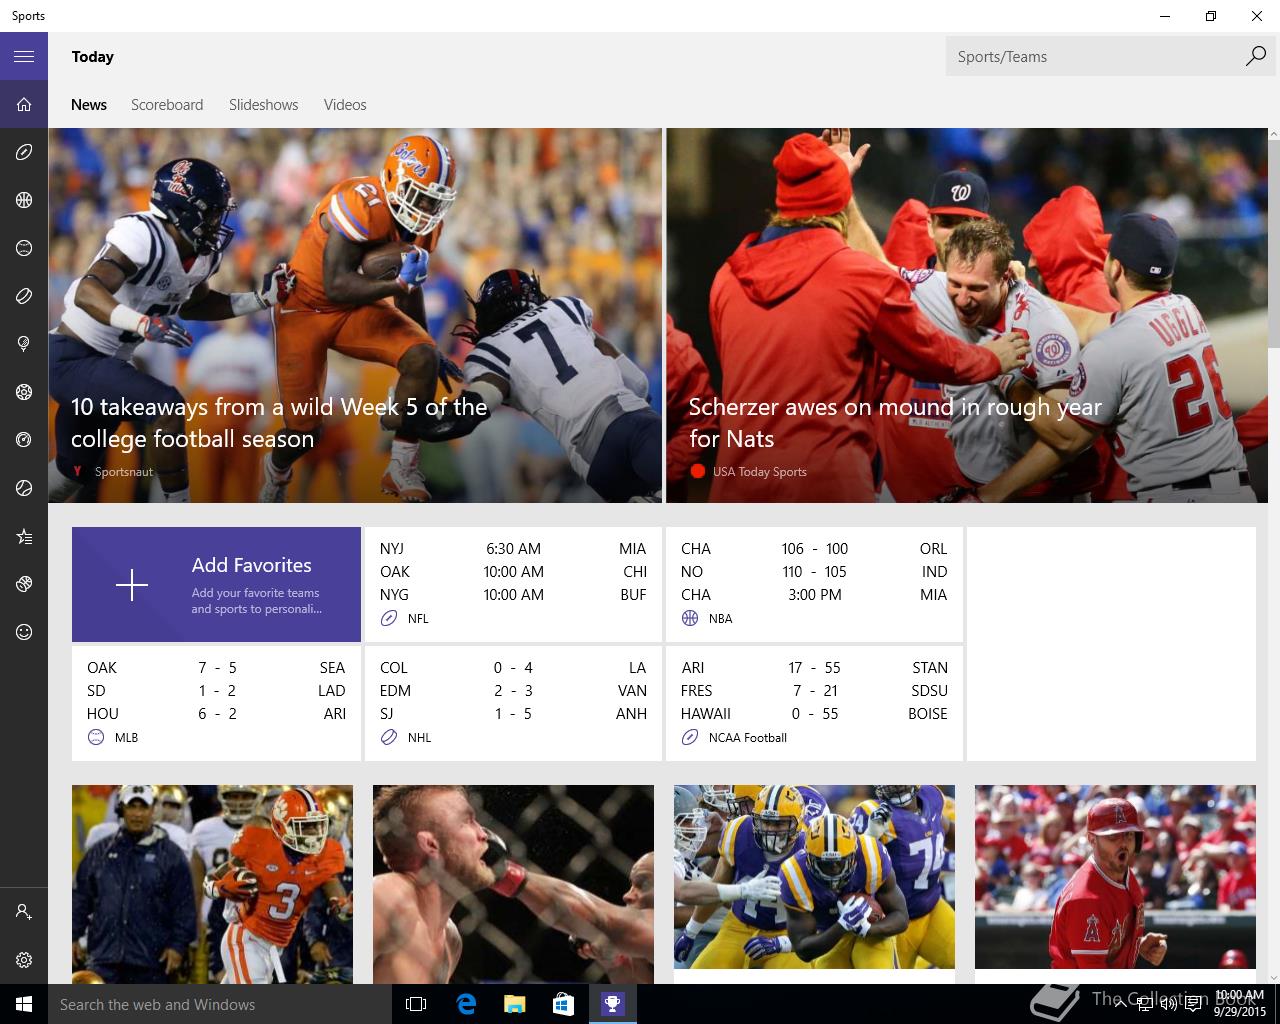This screenshot has width=1280, height=1024.
Task: Switch to the Slideshows tab
Action: 263,105
